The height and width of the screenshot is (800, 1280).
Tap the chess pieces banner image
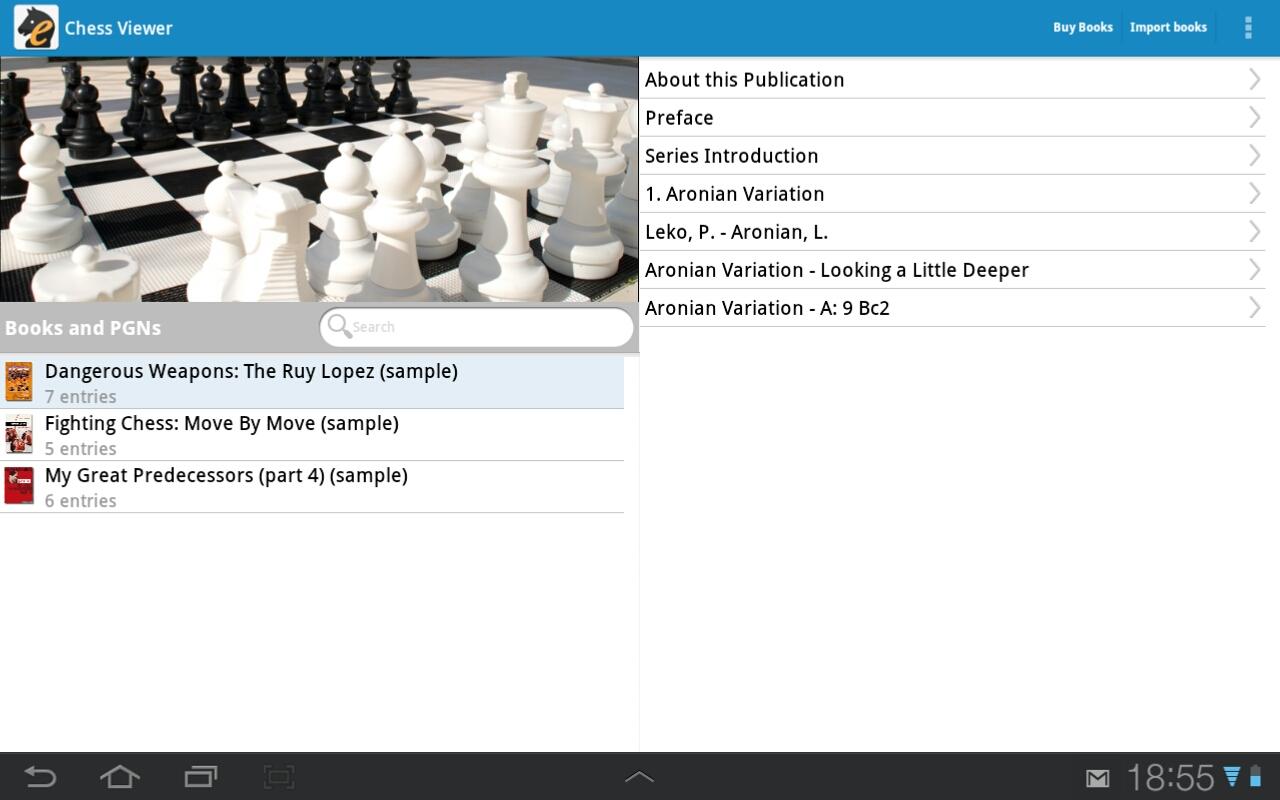click(x=319, y=179)
